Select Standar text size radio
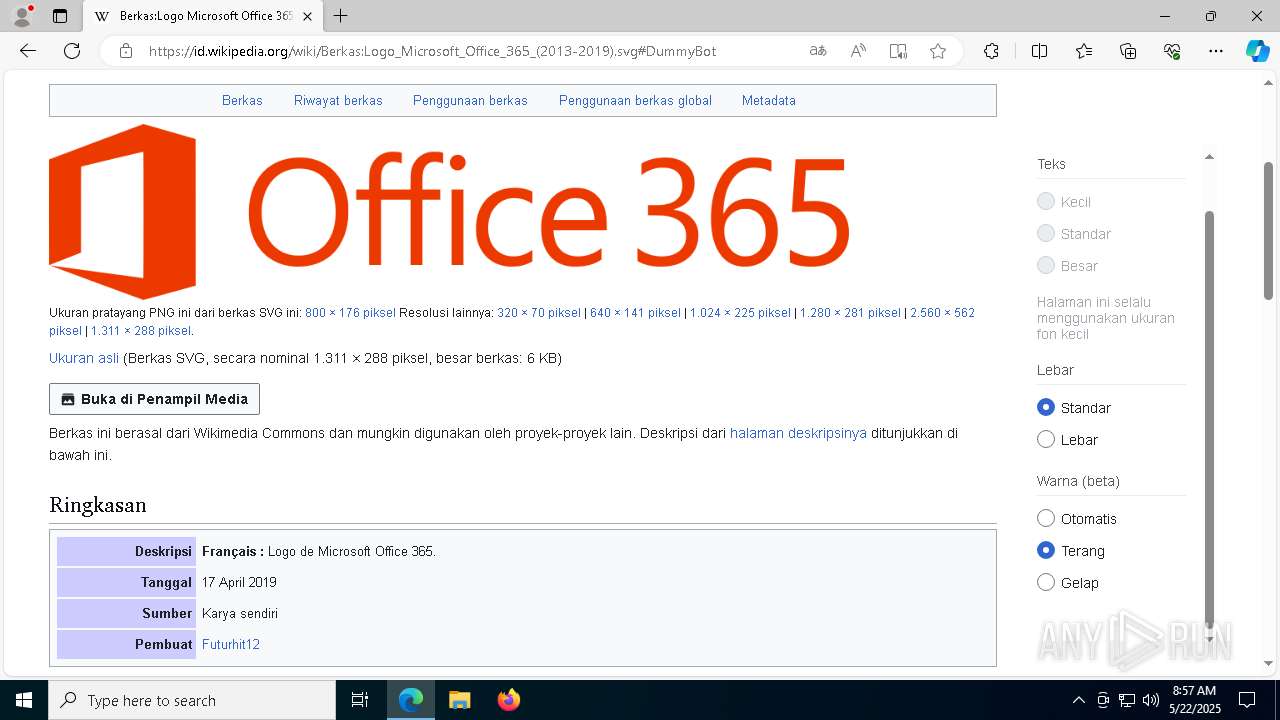 (1046, 234)
